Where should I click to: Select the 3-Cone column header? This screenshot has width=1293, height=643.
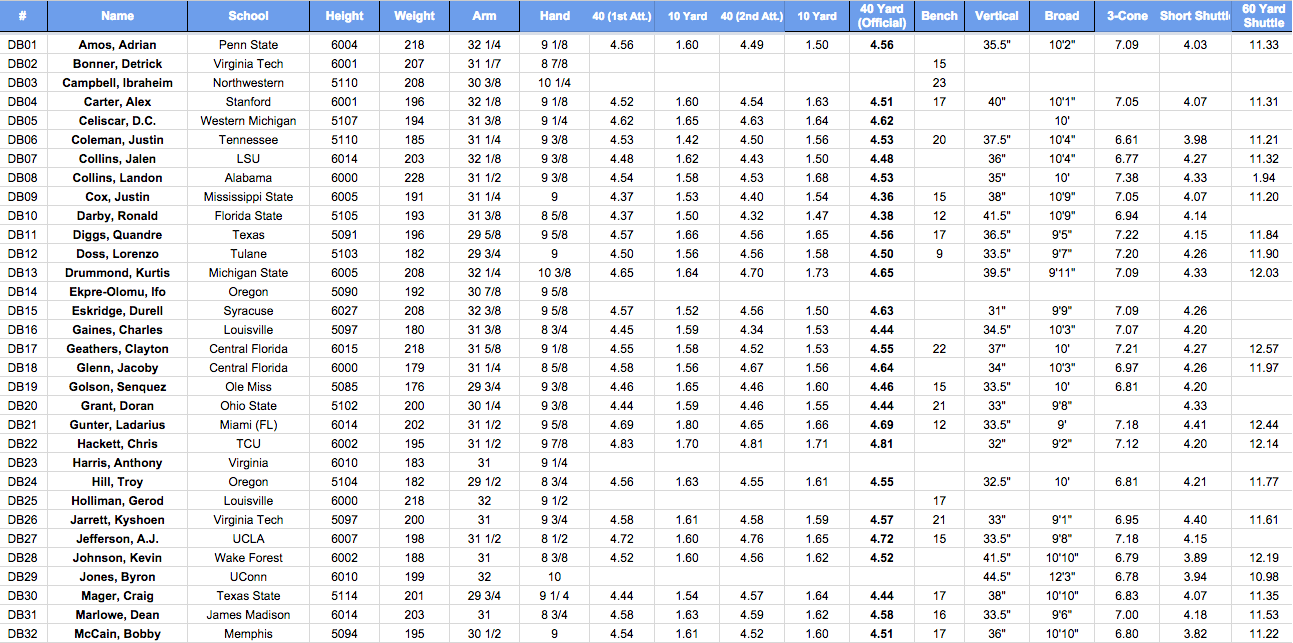1126,16
